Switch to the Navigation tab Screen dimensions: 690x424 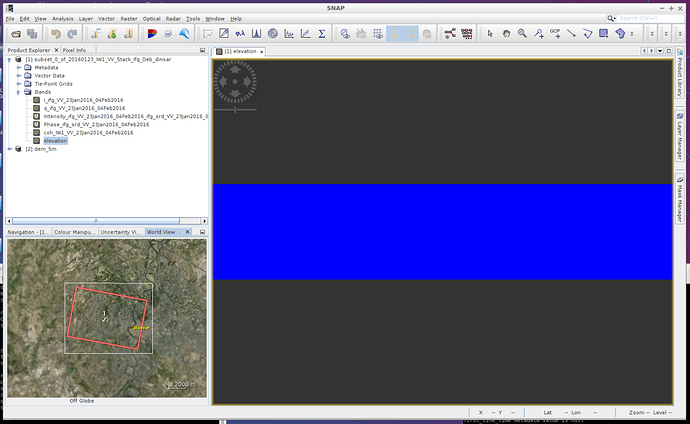coord(28,232)
